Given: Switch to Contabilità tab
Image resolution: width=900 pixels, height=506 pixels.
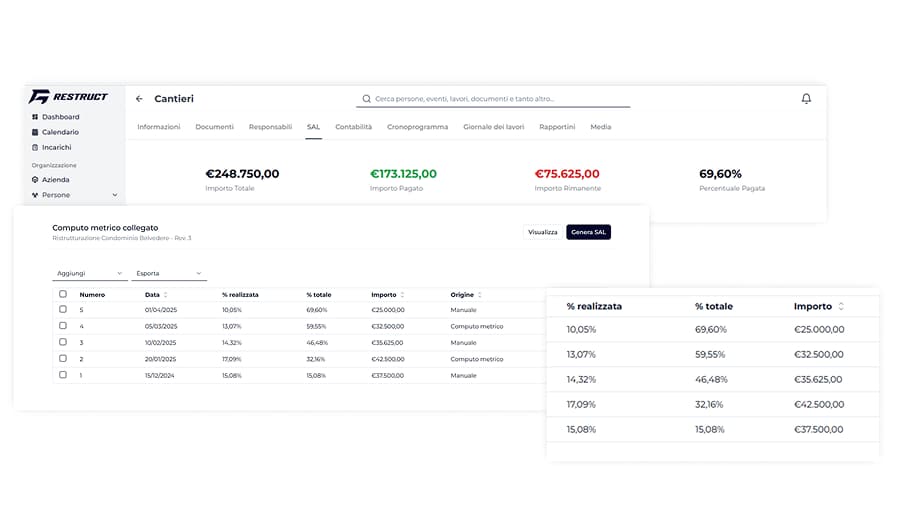Looking at the screenshot, I should (354, 127).
